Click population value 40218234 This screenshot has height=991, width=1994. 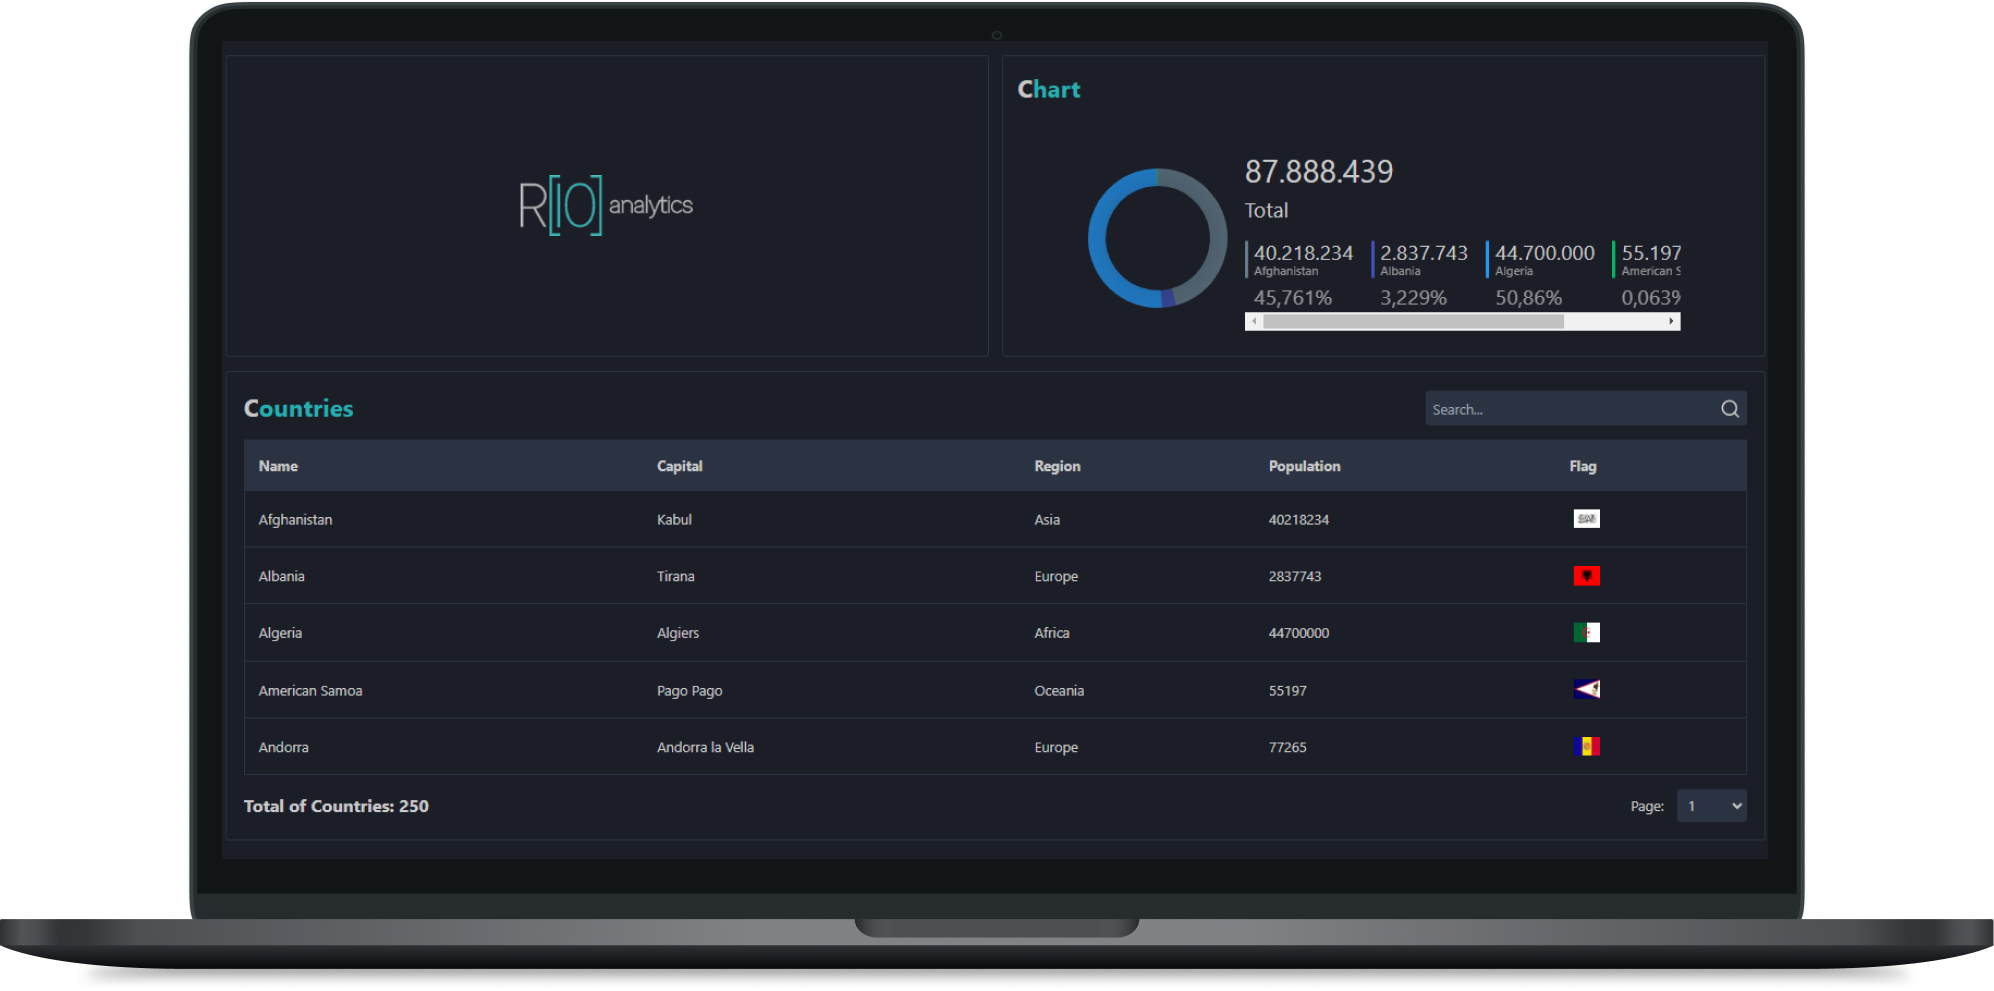coord(1299,520)
